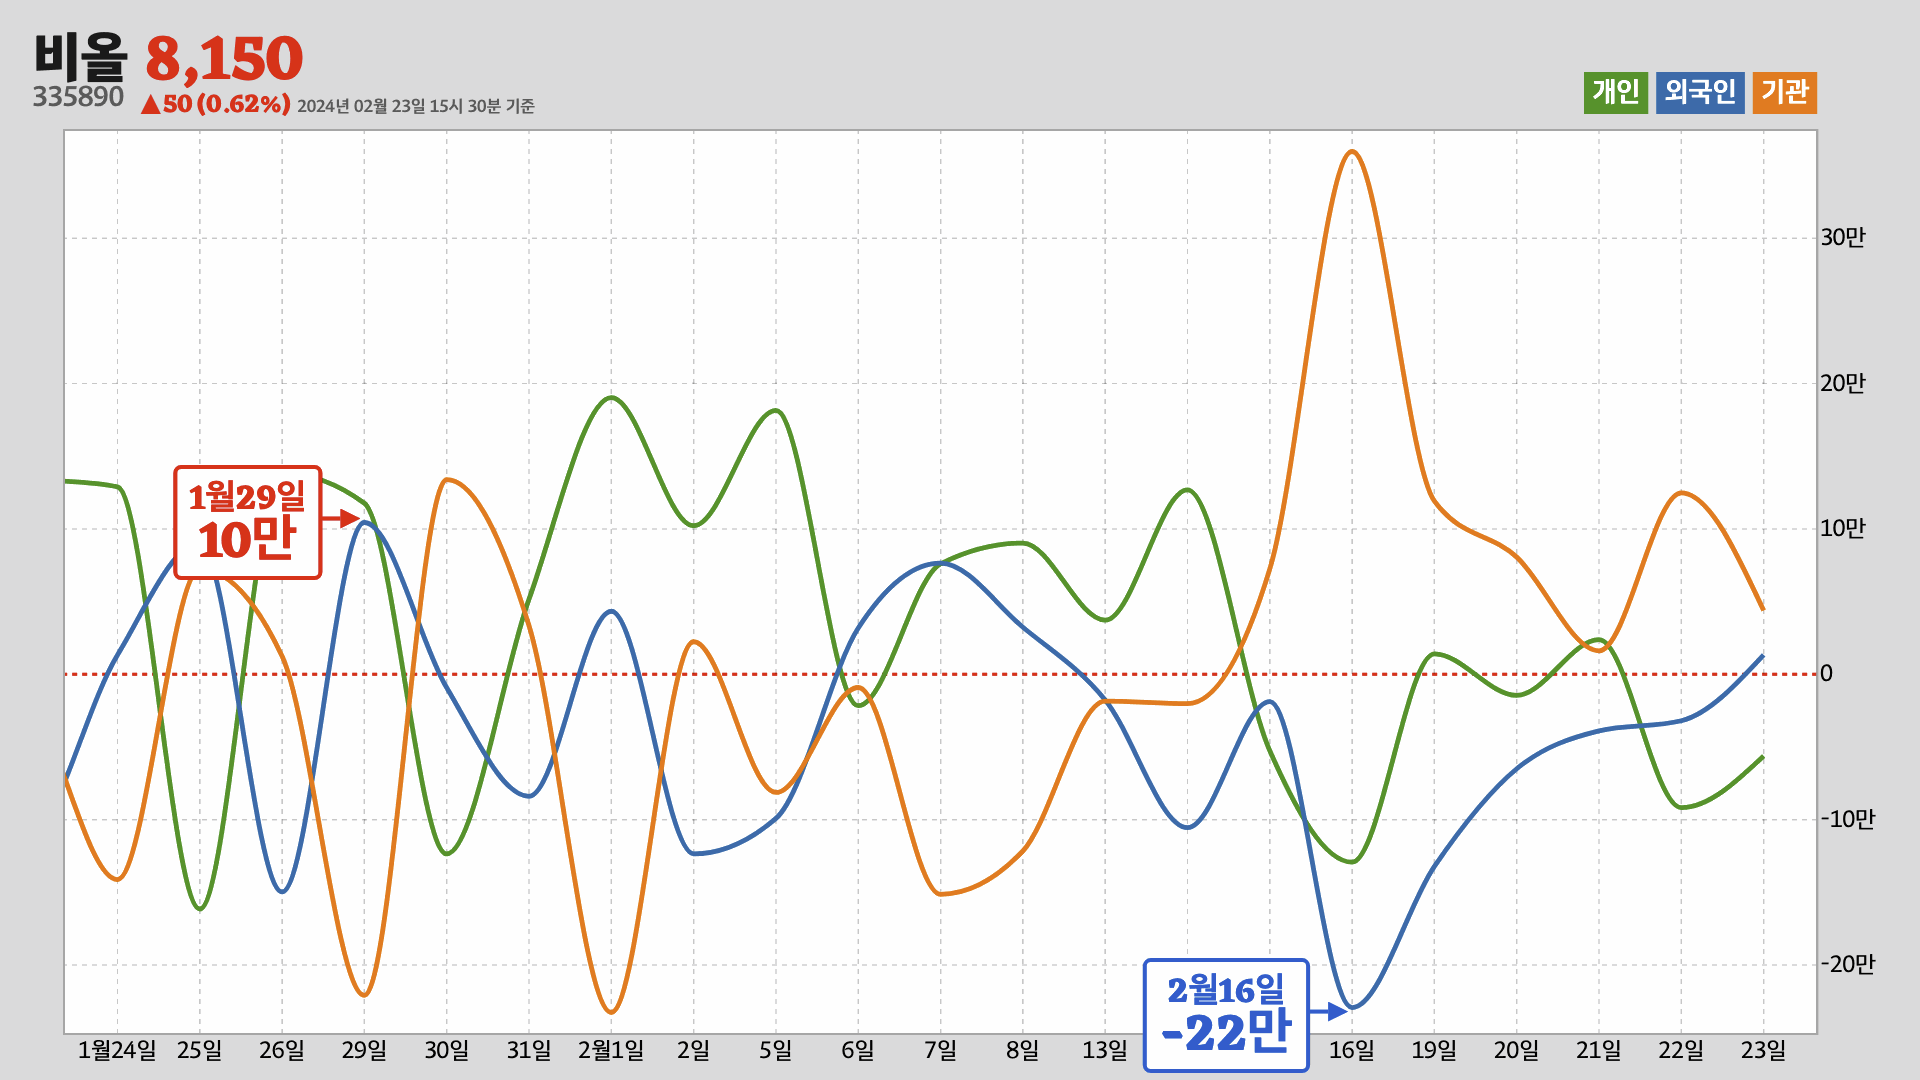Click the 8일 x-axis label

(x=1023, y=1050)
